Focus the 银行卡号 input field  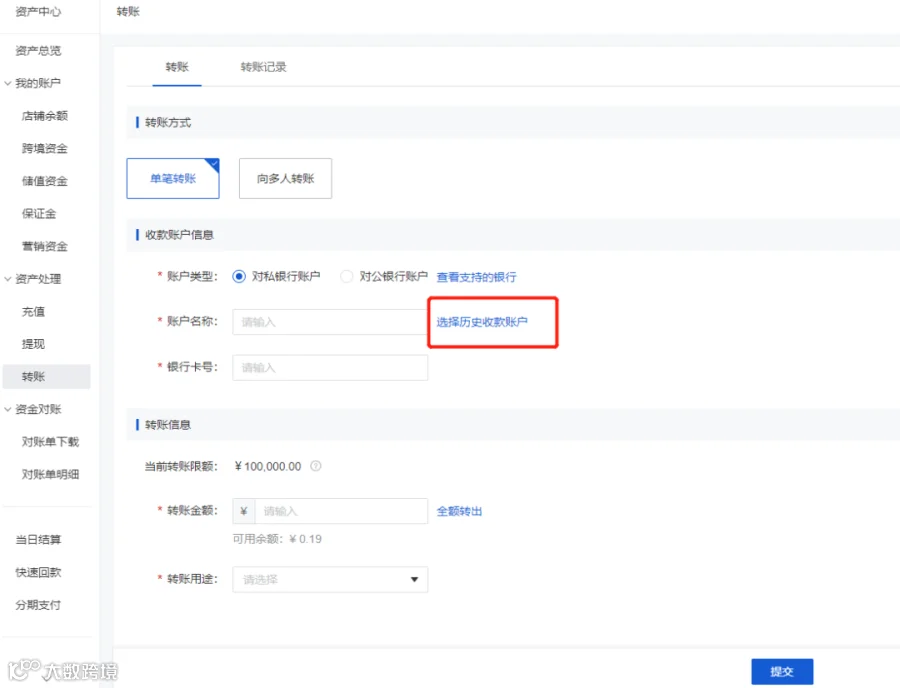[x=330, y=367]
